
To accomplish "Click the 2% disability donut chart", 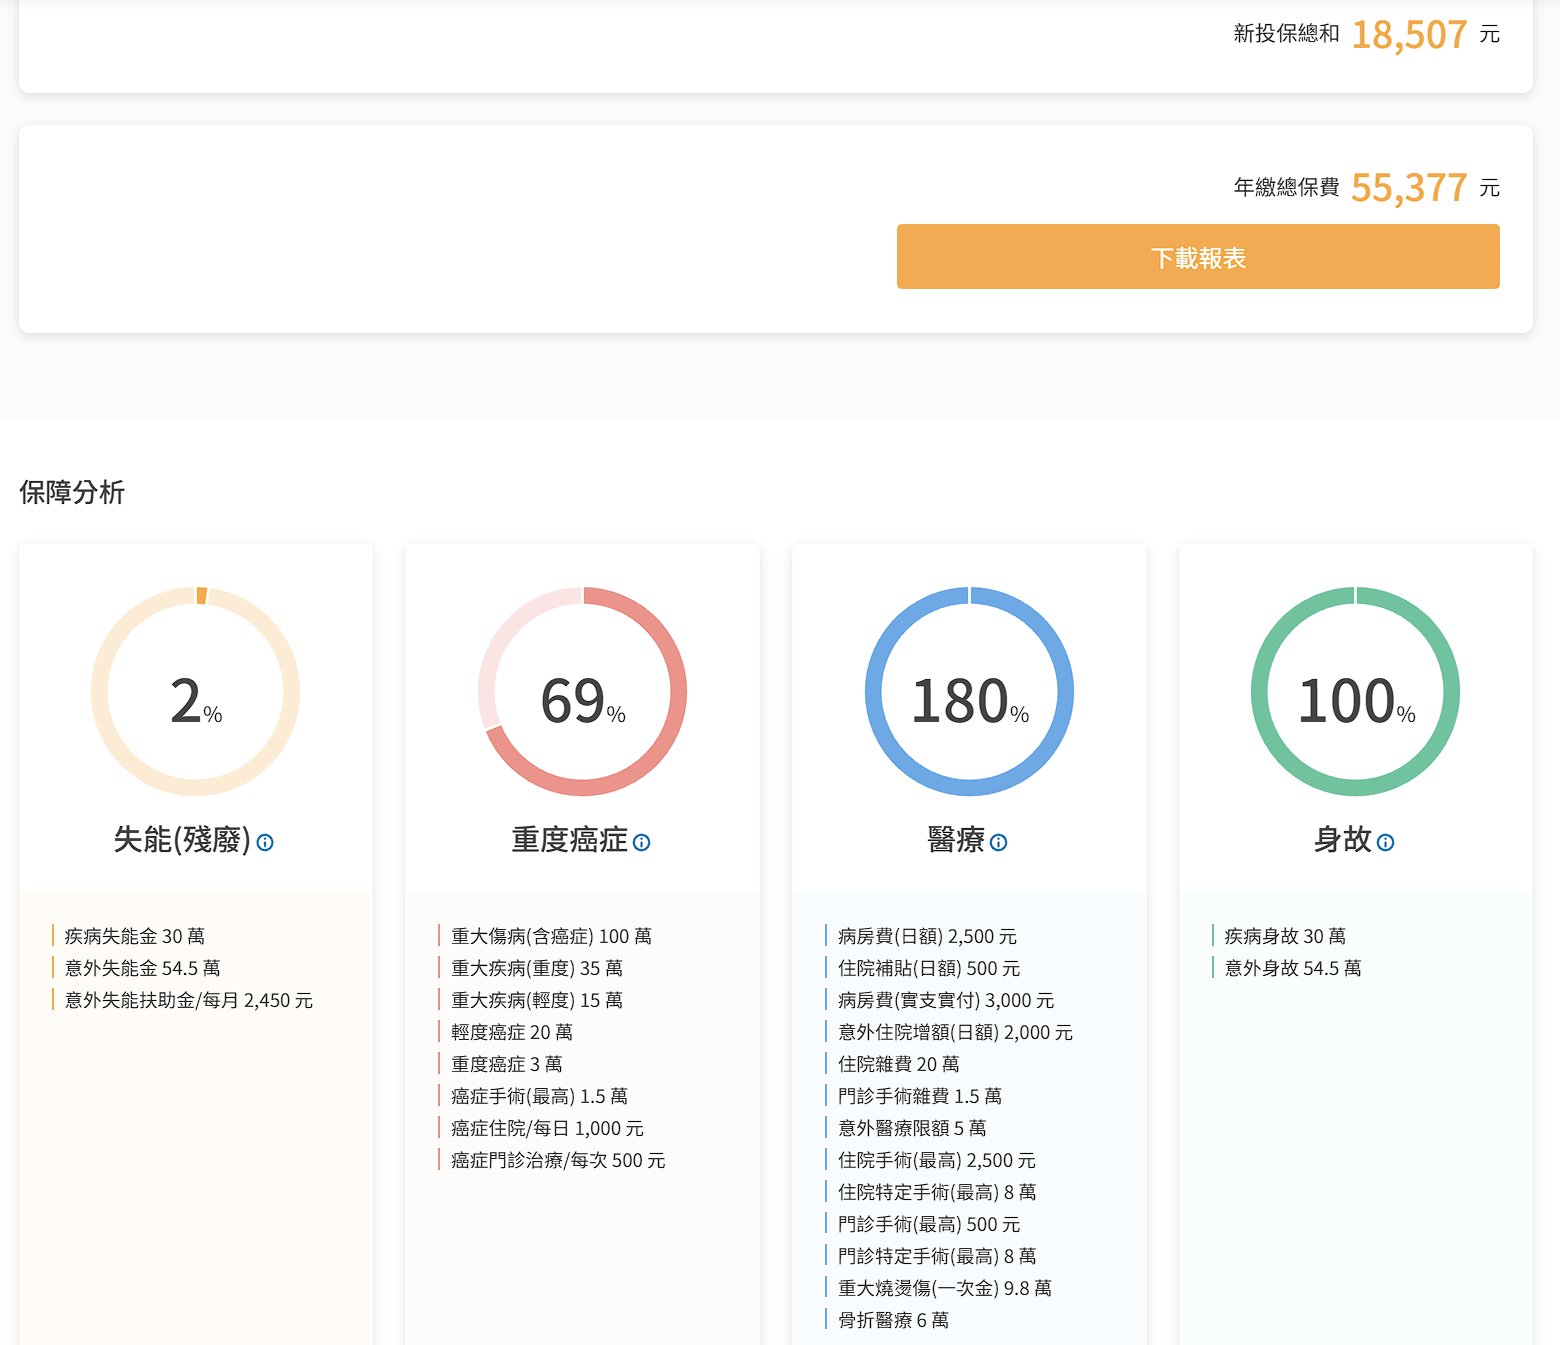I will click(196, 692).
